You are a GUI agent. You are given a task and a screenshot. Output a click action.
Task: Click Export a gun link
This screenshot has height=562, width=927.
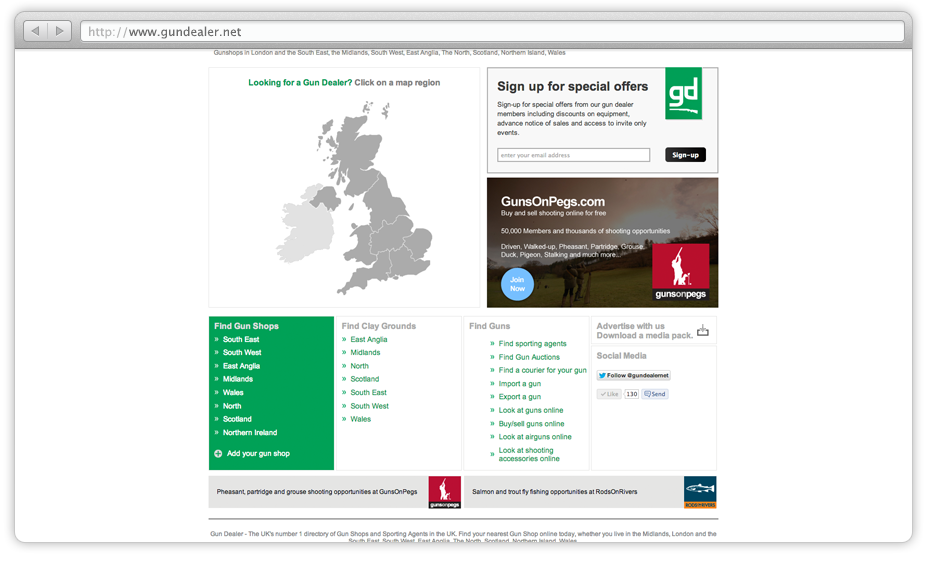coord(520,397)
